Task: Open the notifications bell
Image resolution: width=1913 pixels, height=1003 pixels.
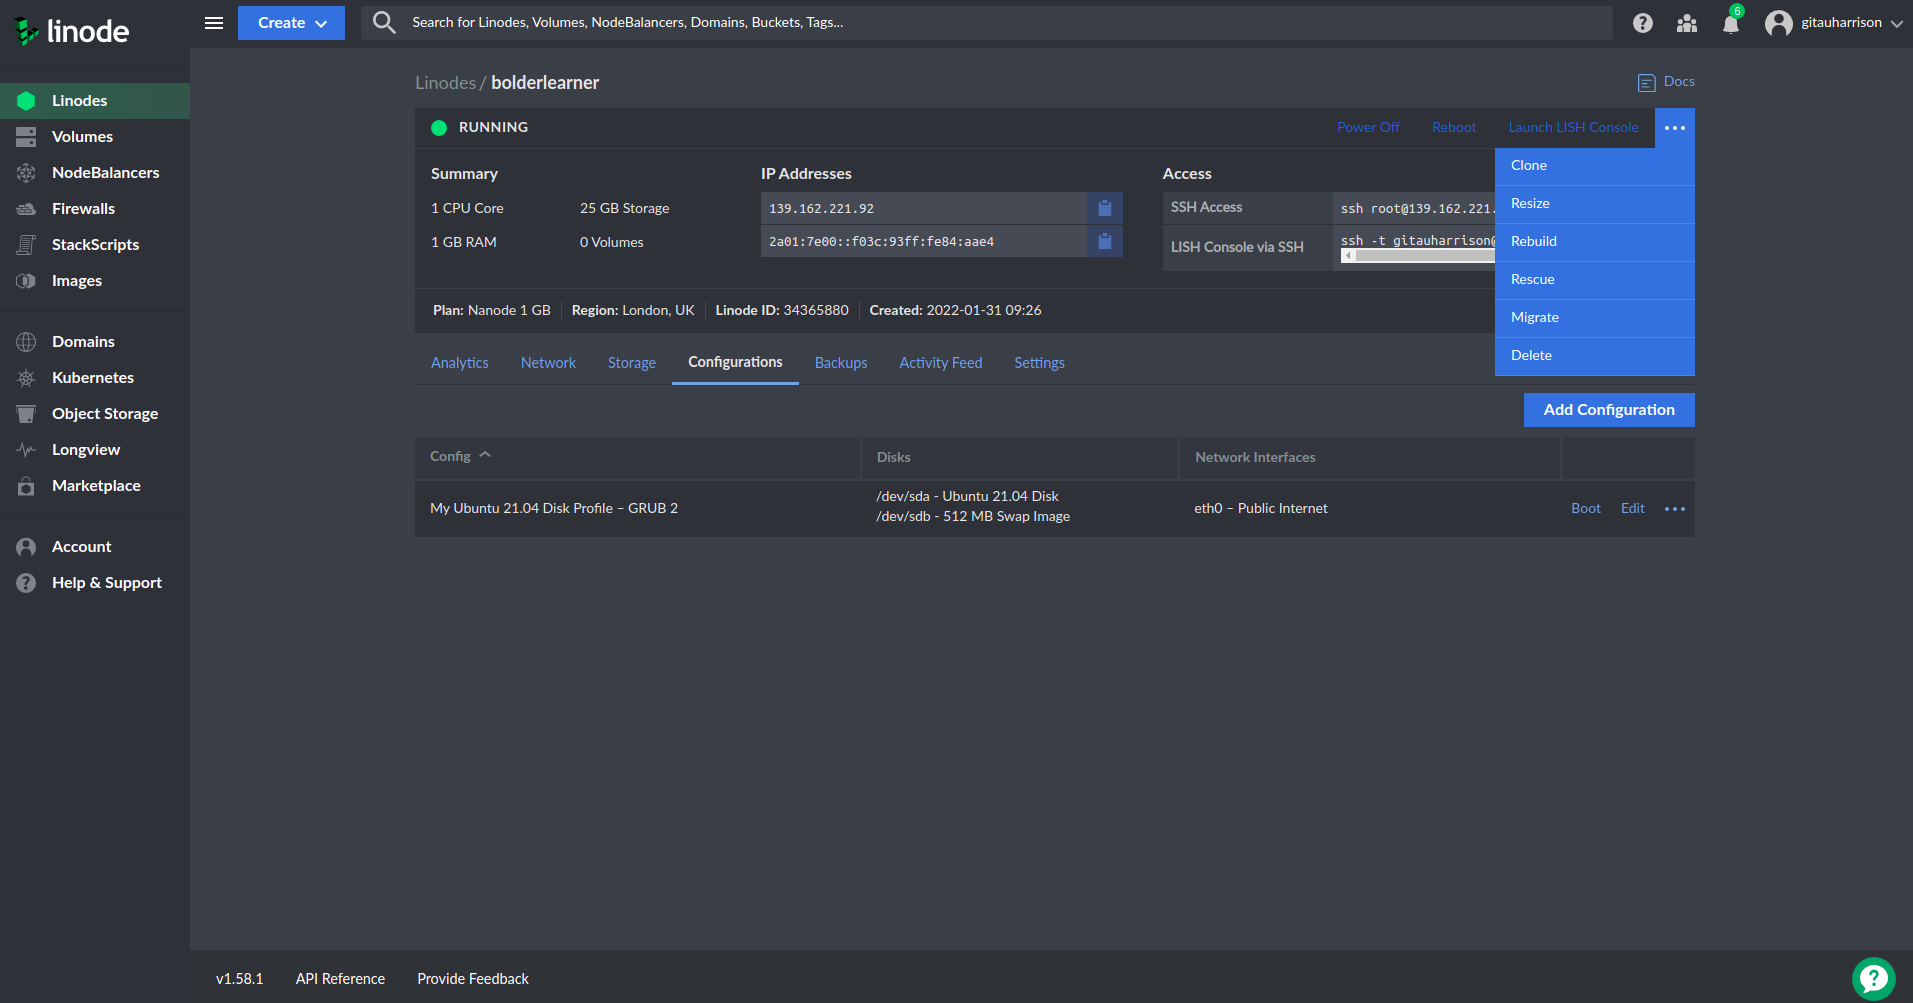Action: (1731, 23)
